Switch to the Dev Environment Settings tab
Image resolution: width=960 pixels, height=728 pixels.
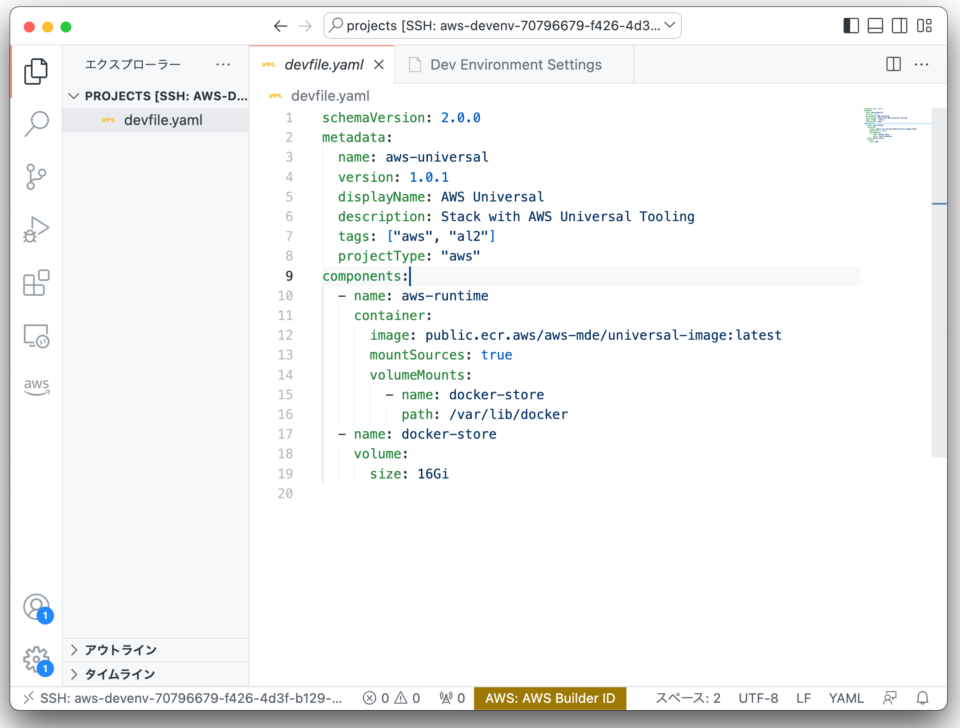(x=514, y=63)
